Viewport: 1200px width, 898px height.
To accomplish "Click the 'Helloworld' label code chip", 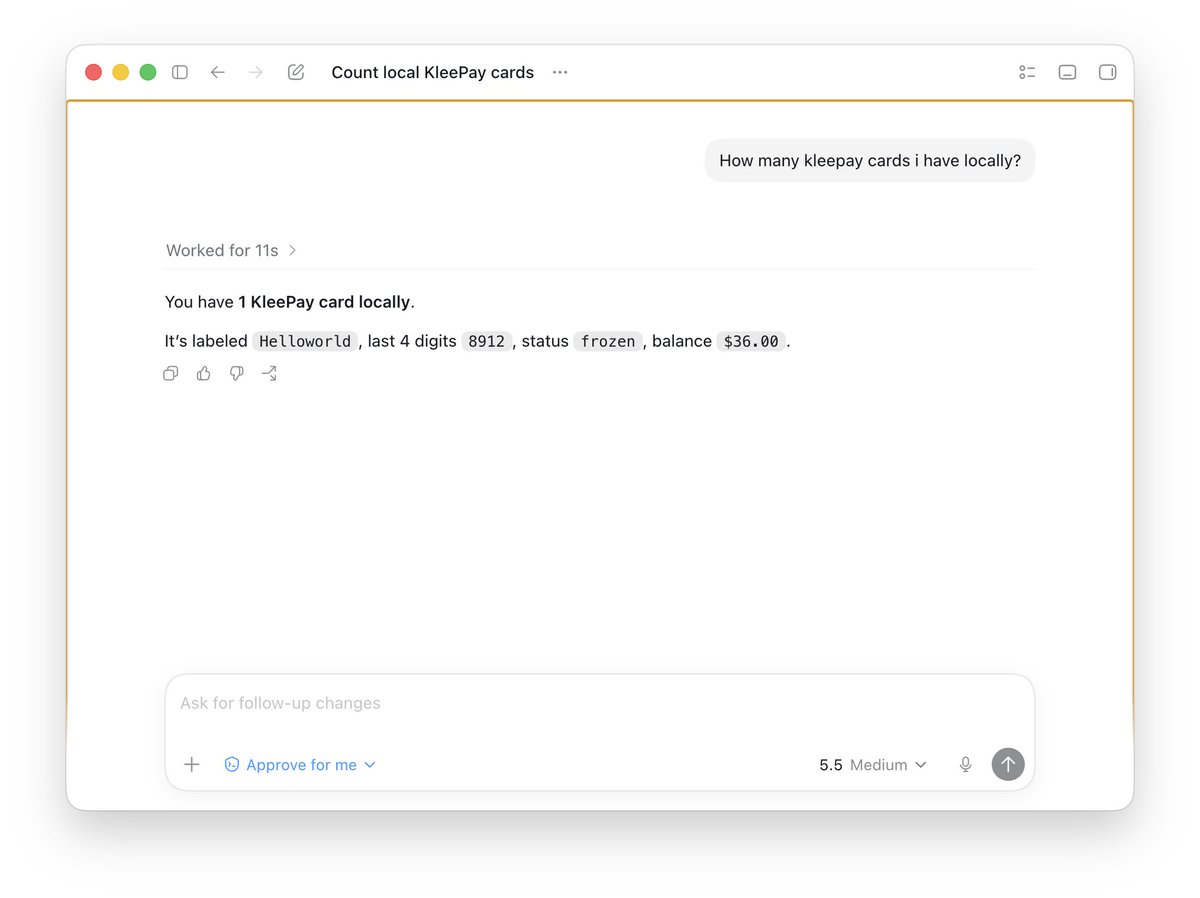I will (305, 341).
